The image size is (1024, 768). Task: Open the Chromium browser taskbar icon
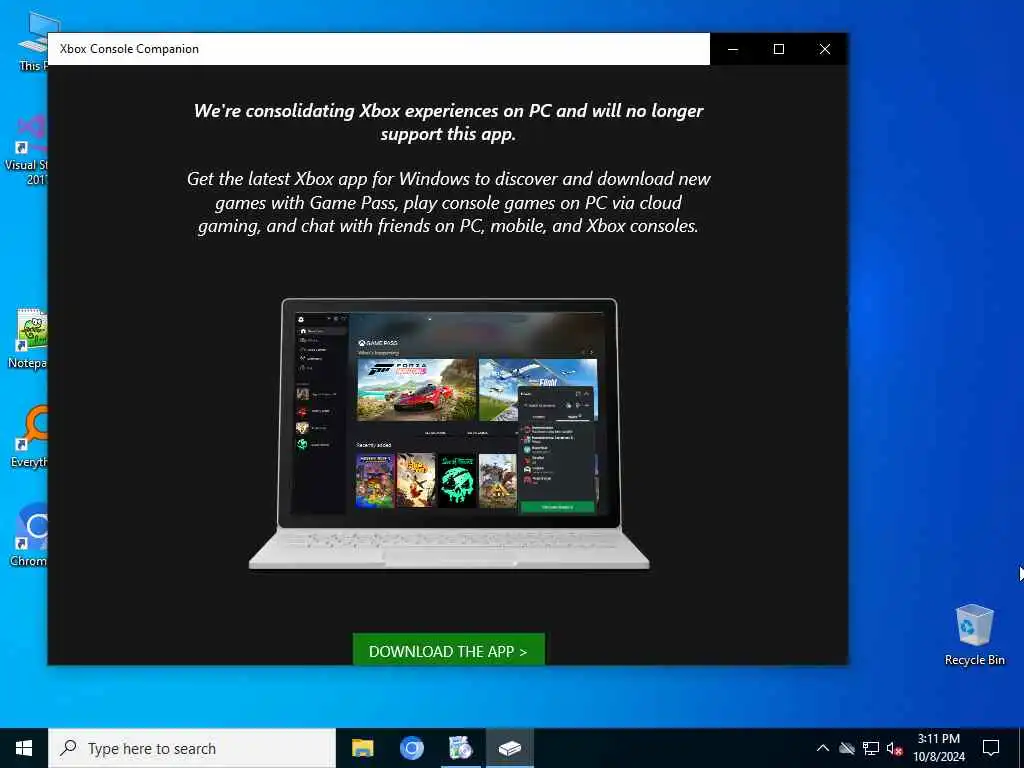[411, 748]
